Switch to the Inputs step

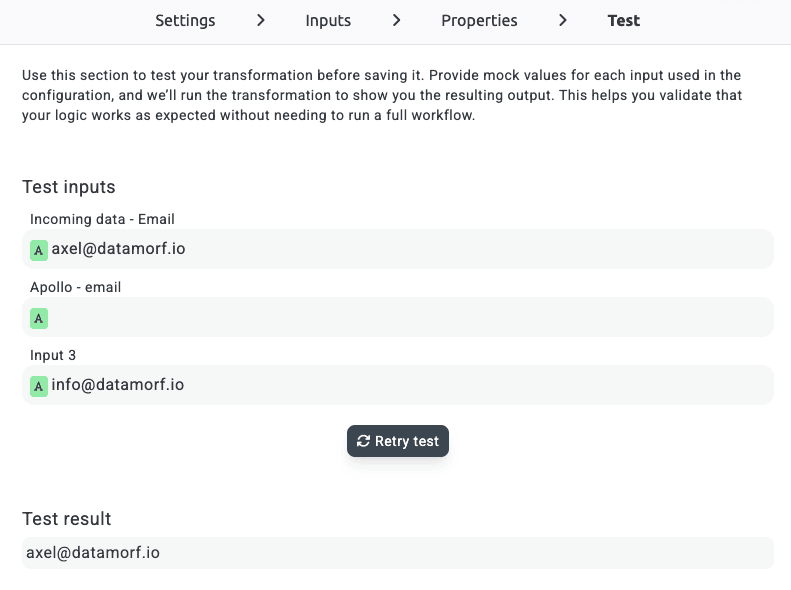pyautogui.click(x=328, y=20)
